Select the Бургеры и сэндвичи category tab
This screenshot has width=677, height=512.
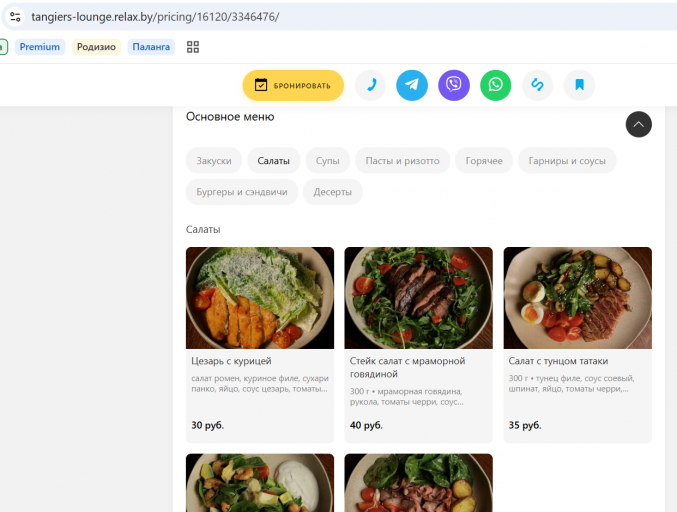click(242, 192)
